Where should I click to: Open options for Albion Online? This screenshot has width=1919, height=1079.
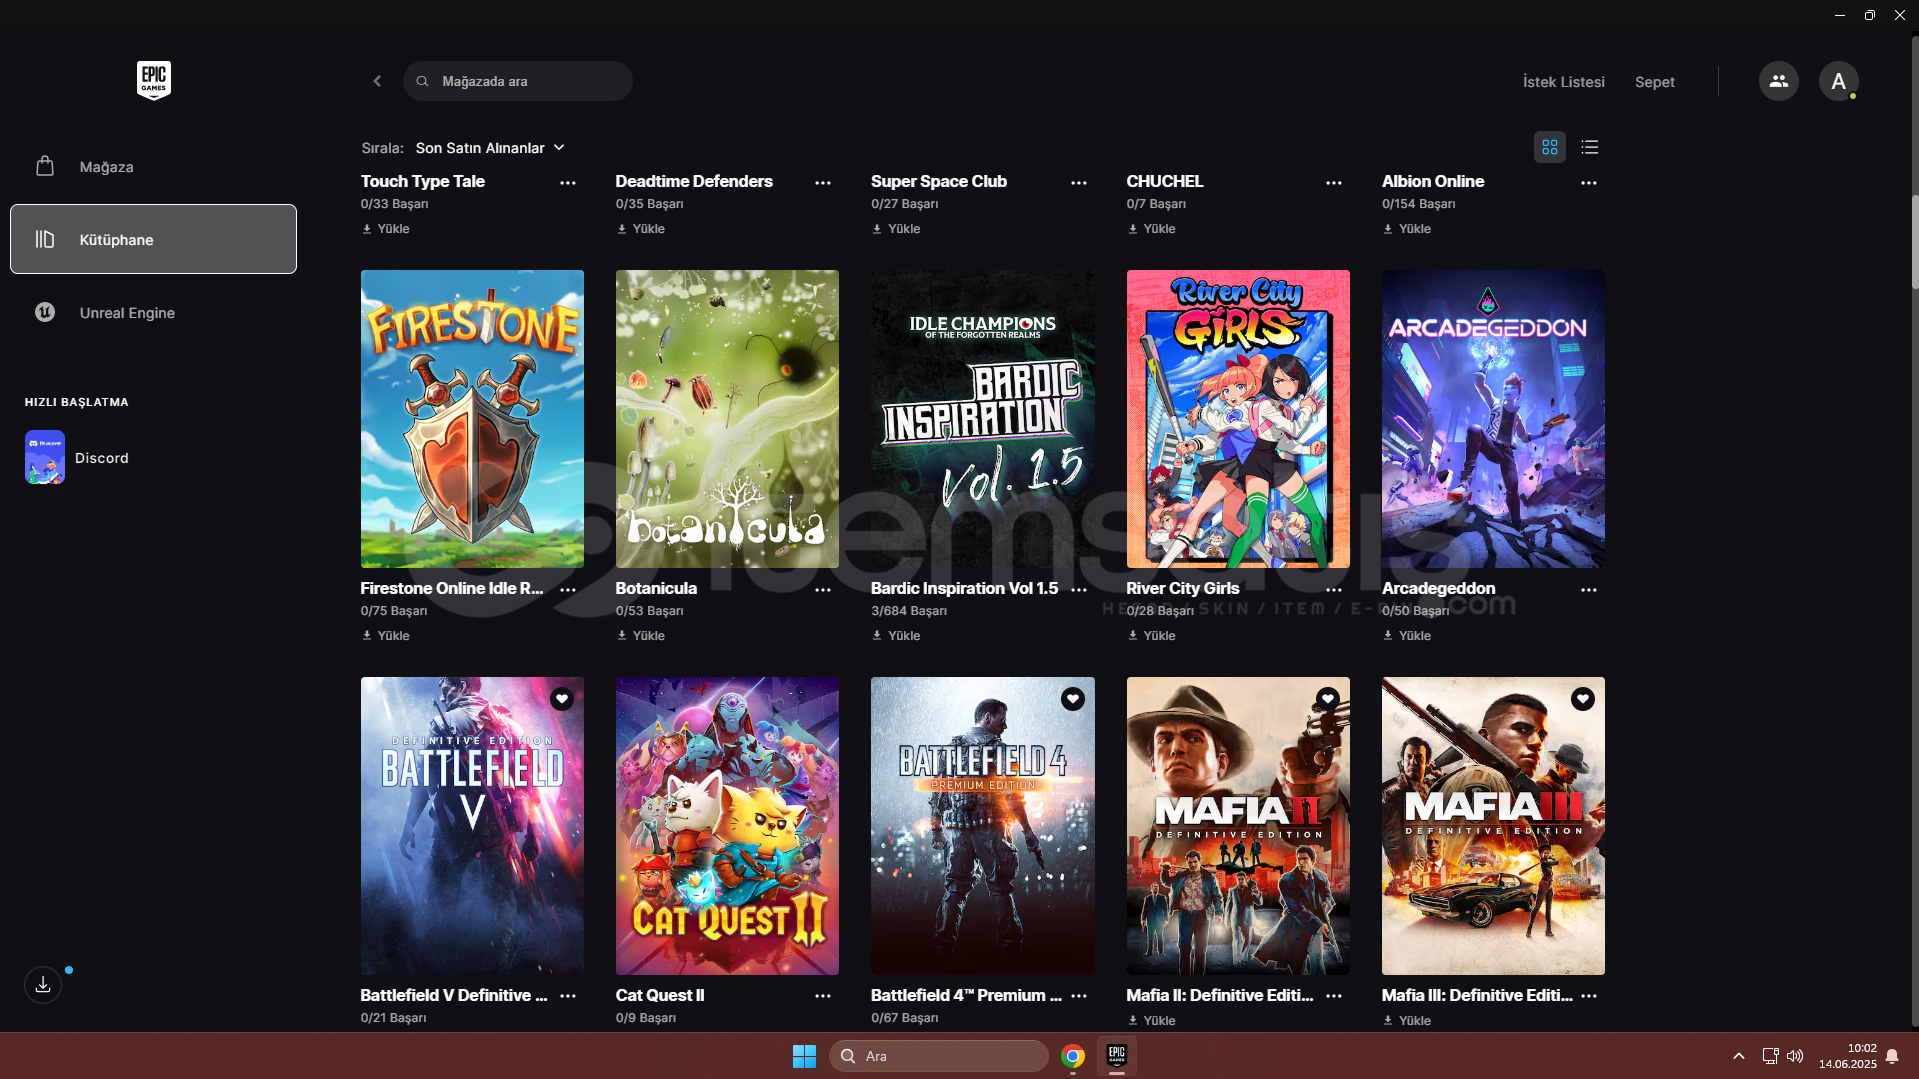coord(1588,183)
